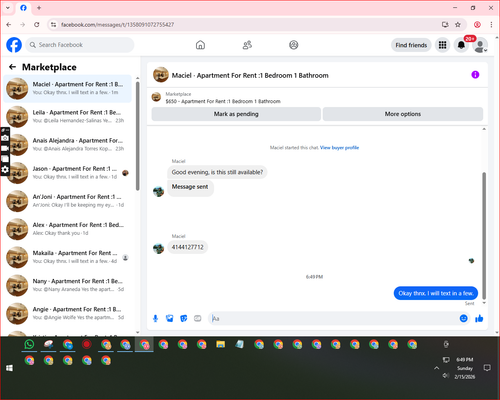Open the Leila apartment conversation
500x400 pixels.
pos(67,116)
